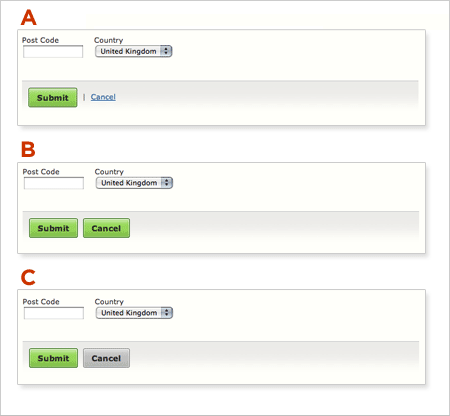The width and height of the screenshot is (450, 416).
Task: Click the green Cancel button in form B
Action: tap(106, 228)
